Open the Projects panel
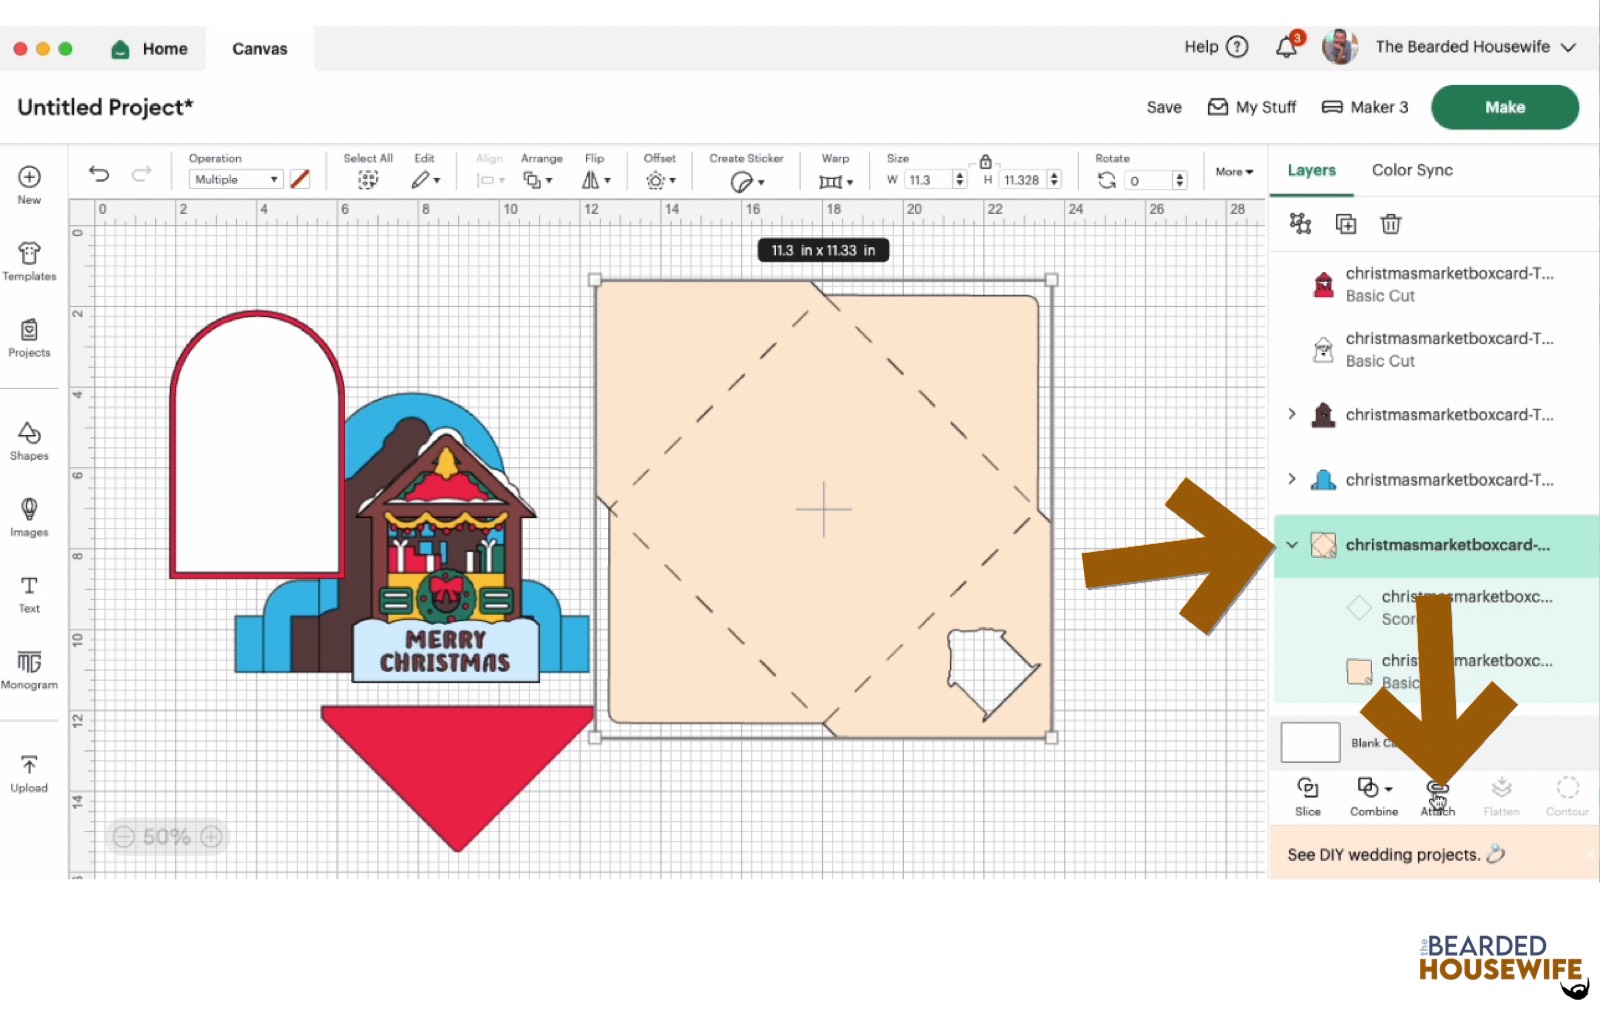This screenshot has width=1600, height=1017. (x=29, y=338)
